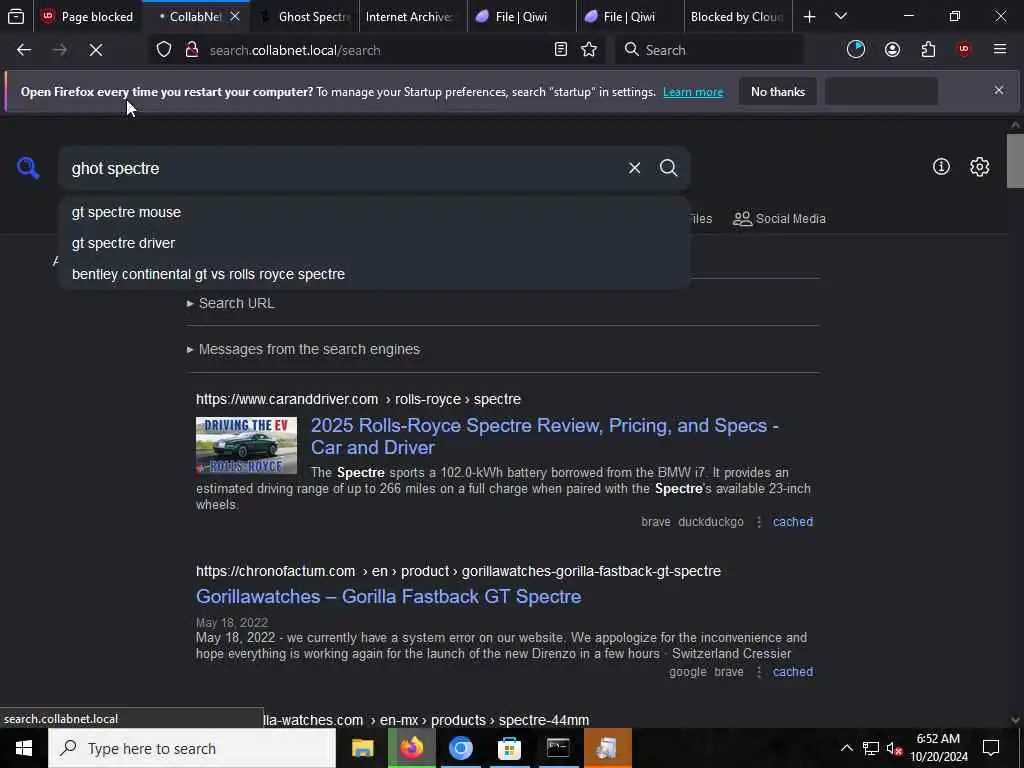1024x768 pixels.
Task: Switch to the Ghost Spectre tab
Action: (305, 16)
